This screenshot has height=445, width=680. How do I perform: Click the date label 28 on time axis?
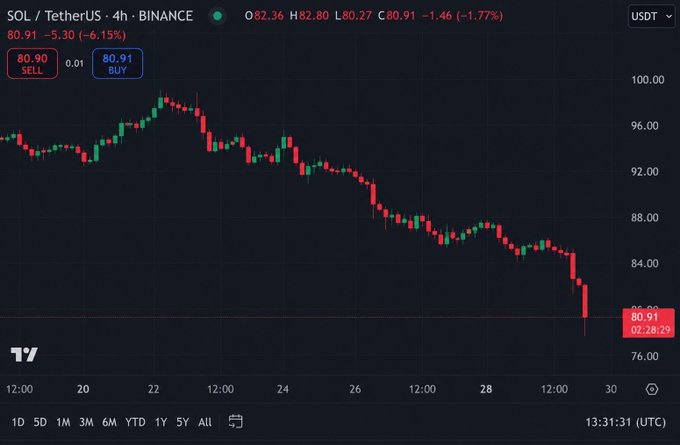[x=486, y=389]
